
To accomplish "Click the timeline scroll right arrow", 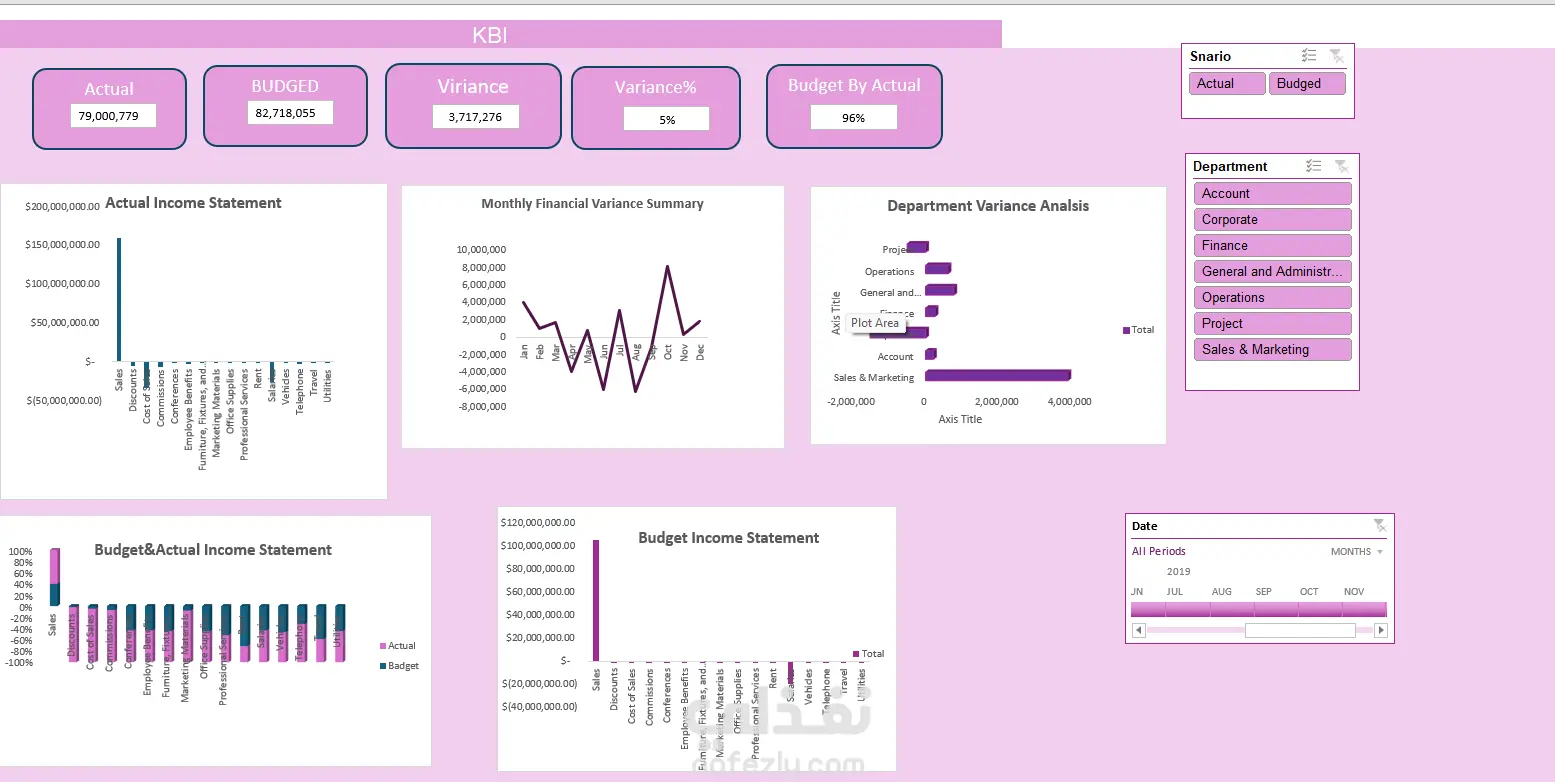I will point(1381,630).
